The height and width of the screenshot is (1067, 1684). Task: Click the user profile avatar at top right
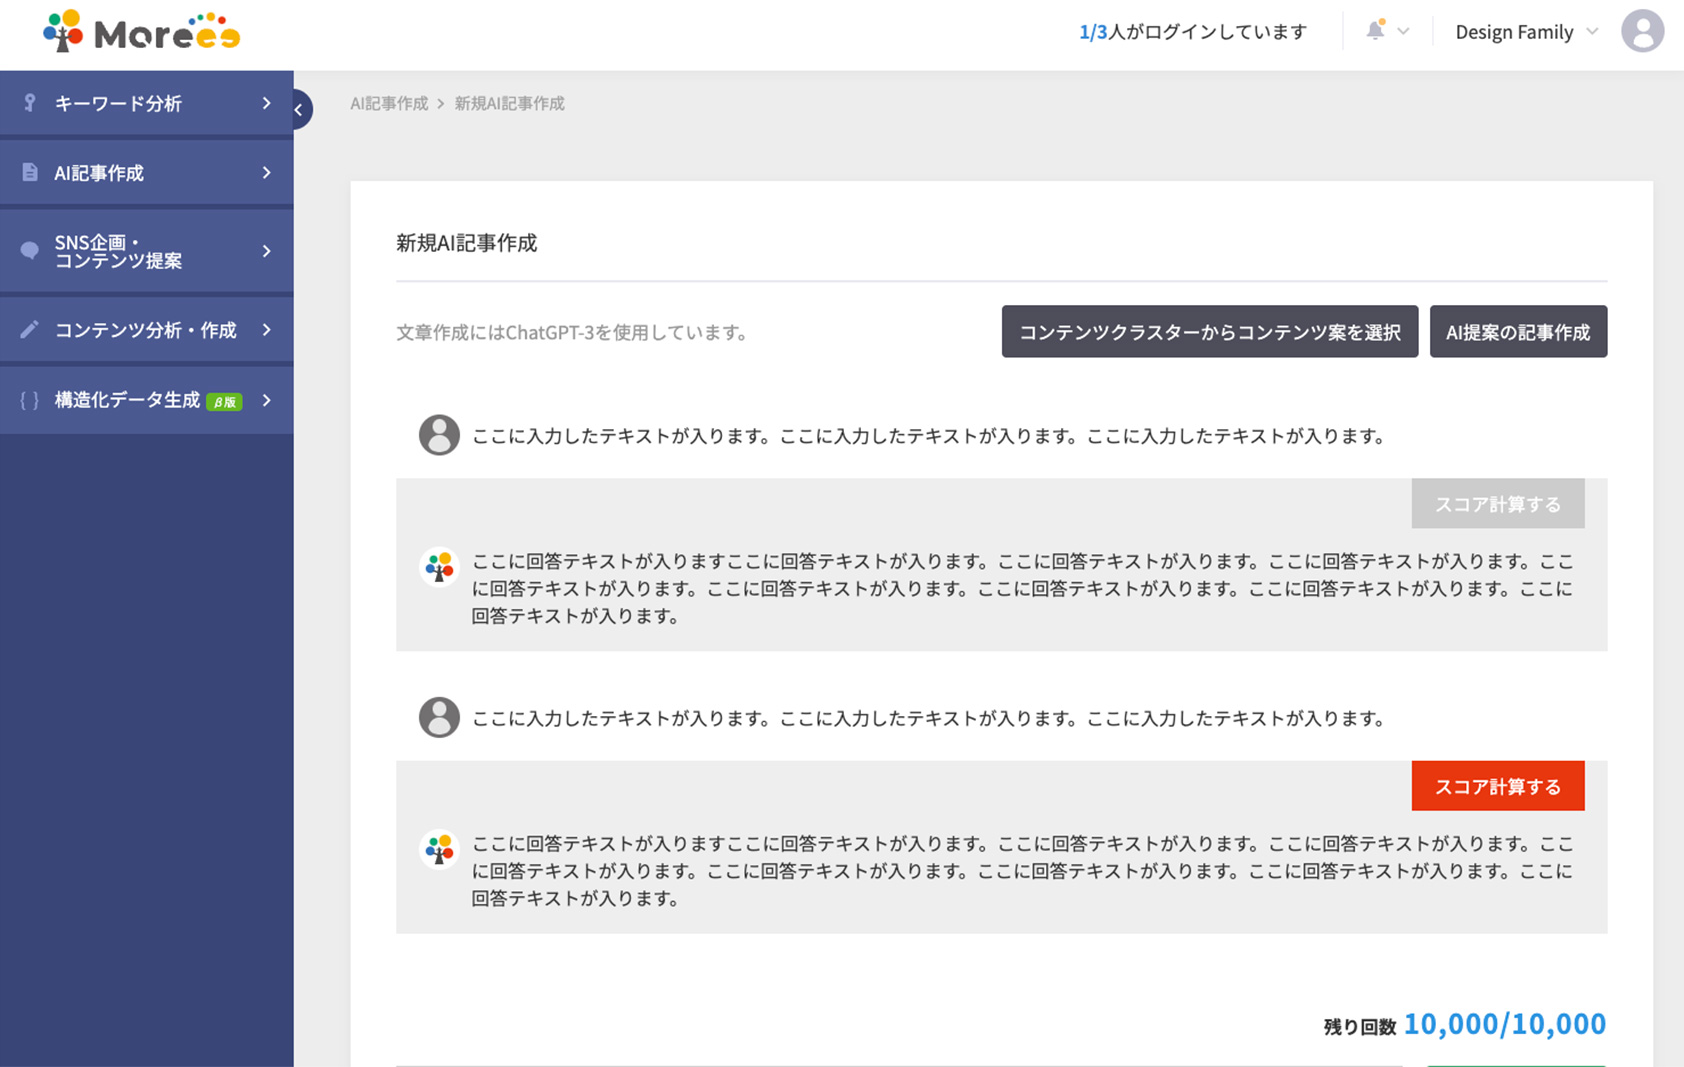click(1641, 32)
